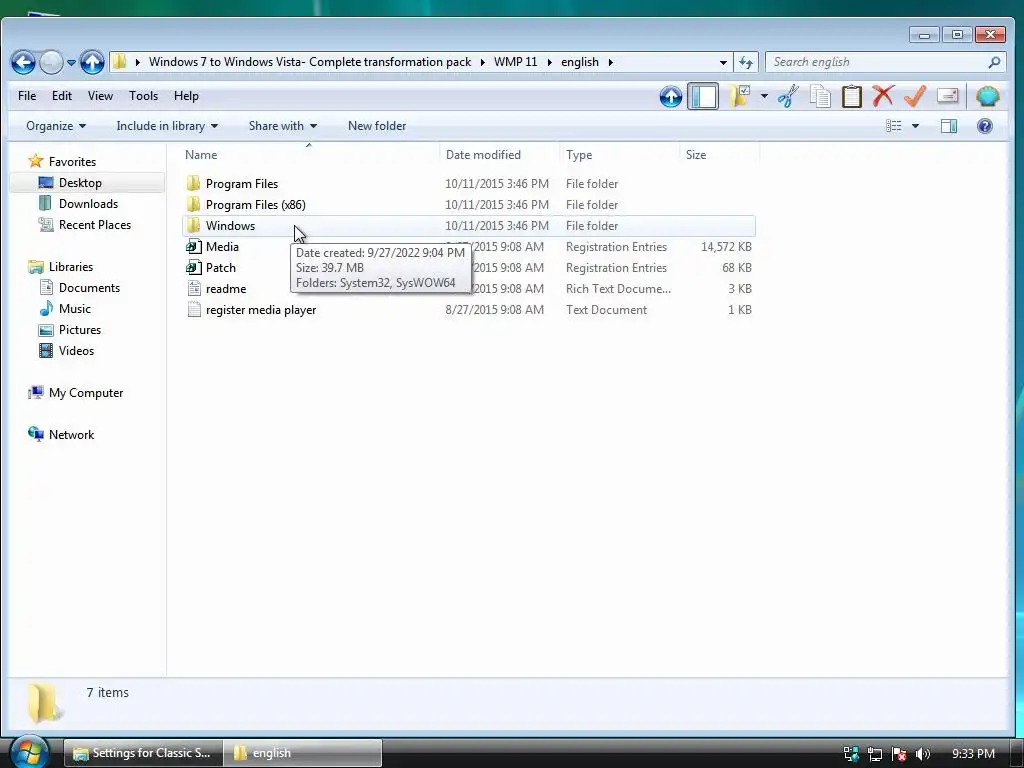Select the register media player text file
The width and height of the screenshot is (1024, 768).
261,310
